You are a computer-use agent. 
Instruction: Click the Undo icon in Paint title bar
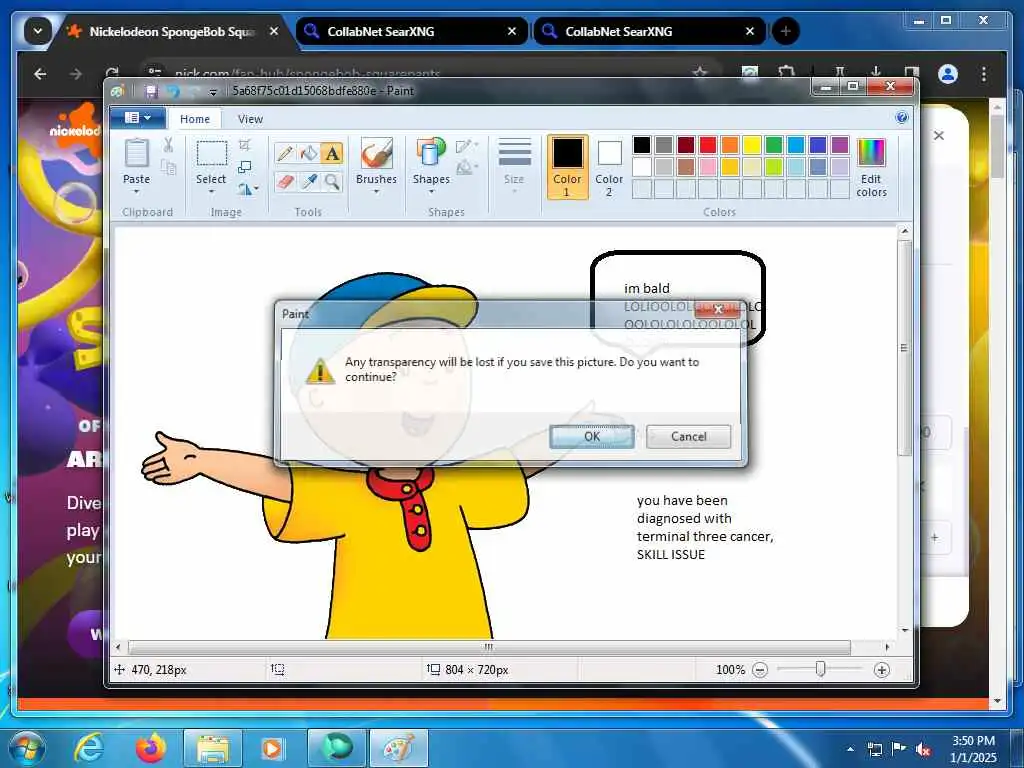click(172, 91)
